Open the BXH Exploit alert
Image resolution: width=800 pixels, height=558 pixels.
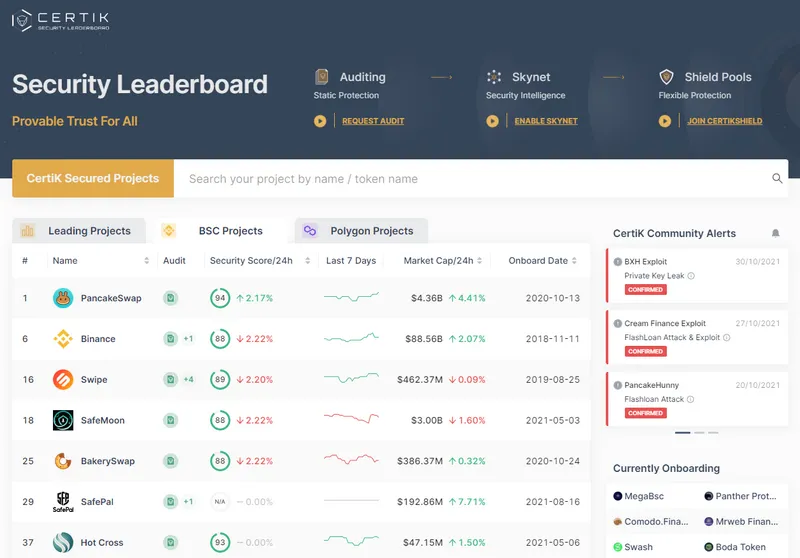(x=697, y=275)
